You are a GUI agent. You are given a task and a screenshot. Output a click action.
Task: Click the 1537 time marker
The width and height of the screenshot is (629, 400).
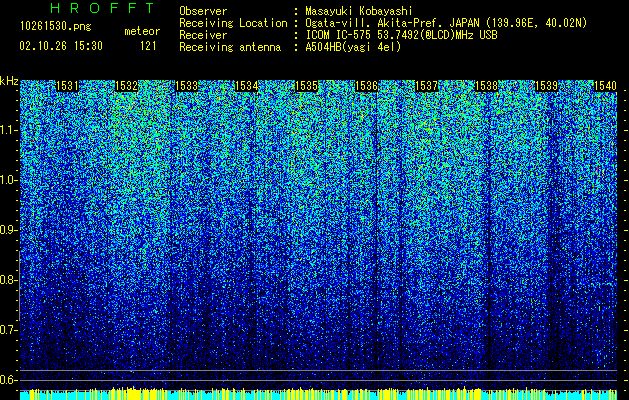[426, 86]
